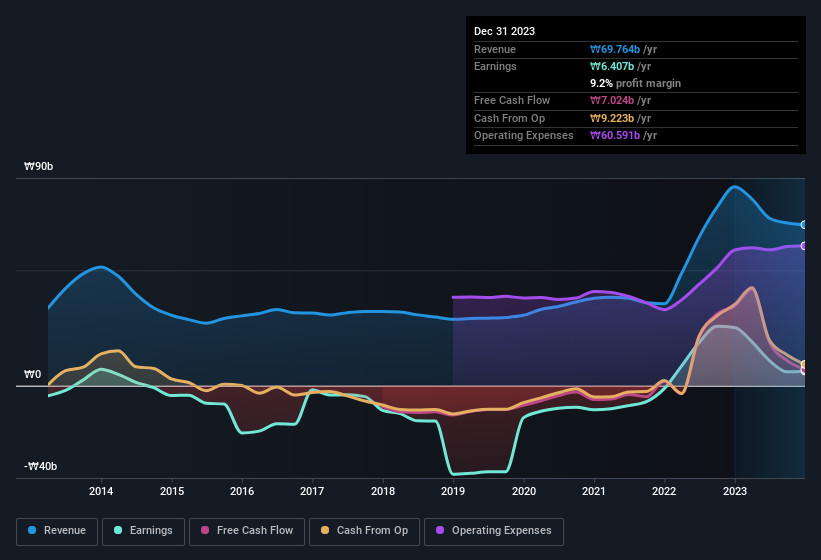Click the 2014 x-axis year label

click(101, 491)
